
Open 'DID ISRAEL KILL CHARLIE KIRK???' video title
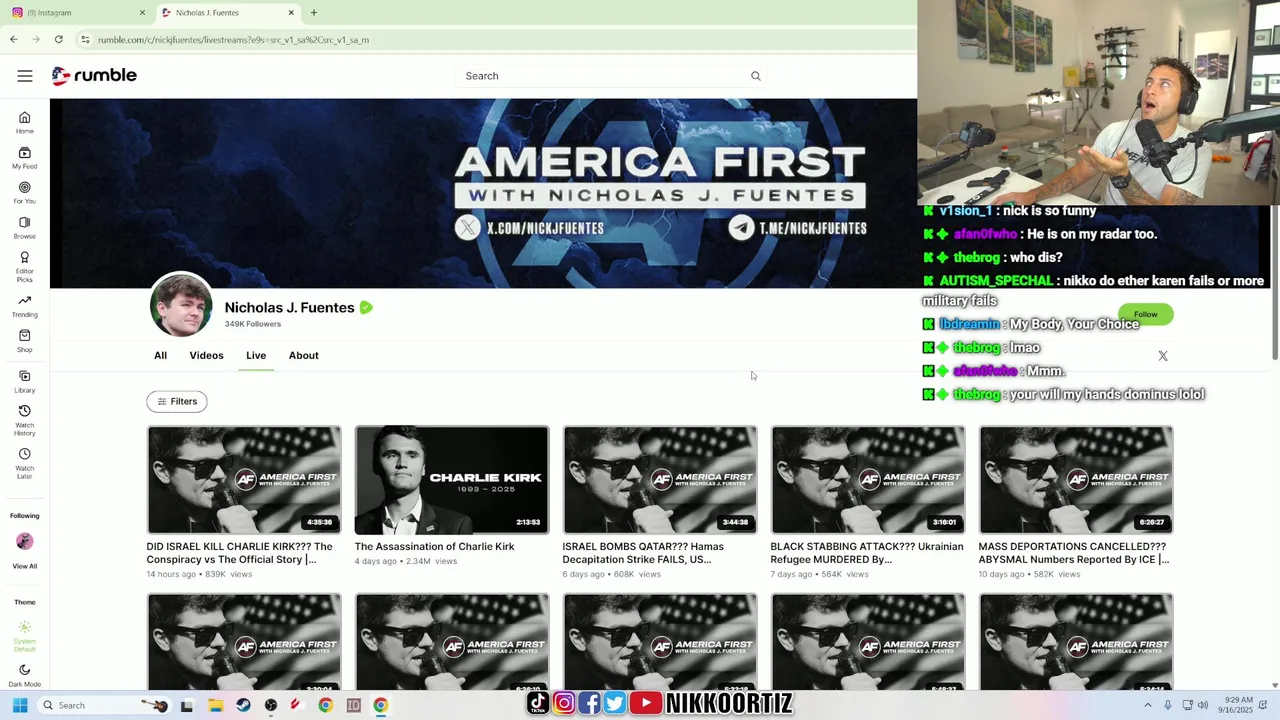click(240, 553)
